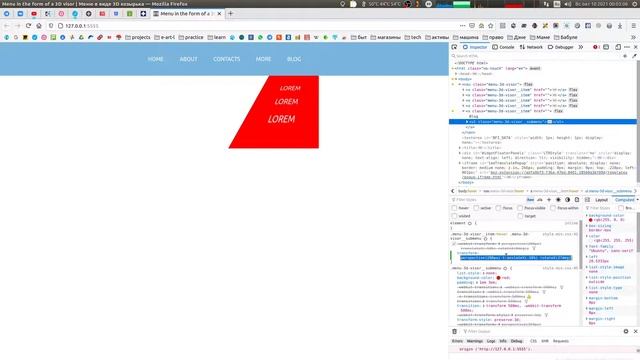The height and width of the screenshot is (360, 640).
Task: Toggle dark color scheme simulation icon
Action: point(567,200)
